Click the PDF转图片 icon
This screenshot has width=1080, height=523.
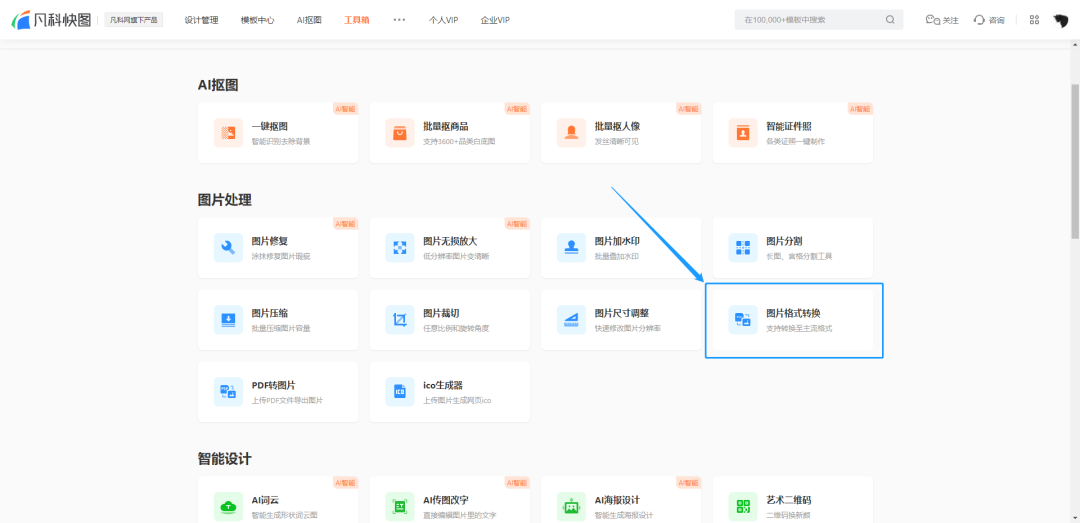(x=228, y=391)
